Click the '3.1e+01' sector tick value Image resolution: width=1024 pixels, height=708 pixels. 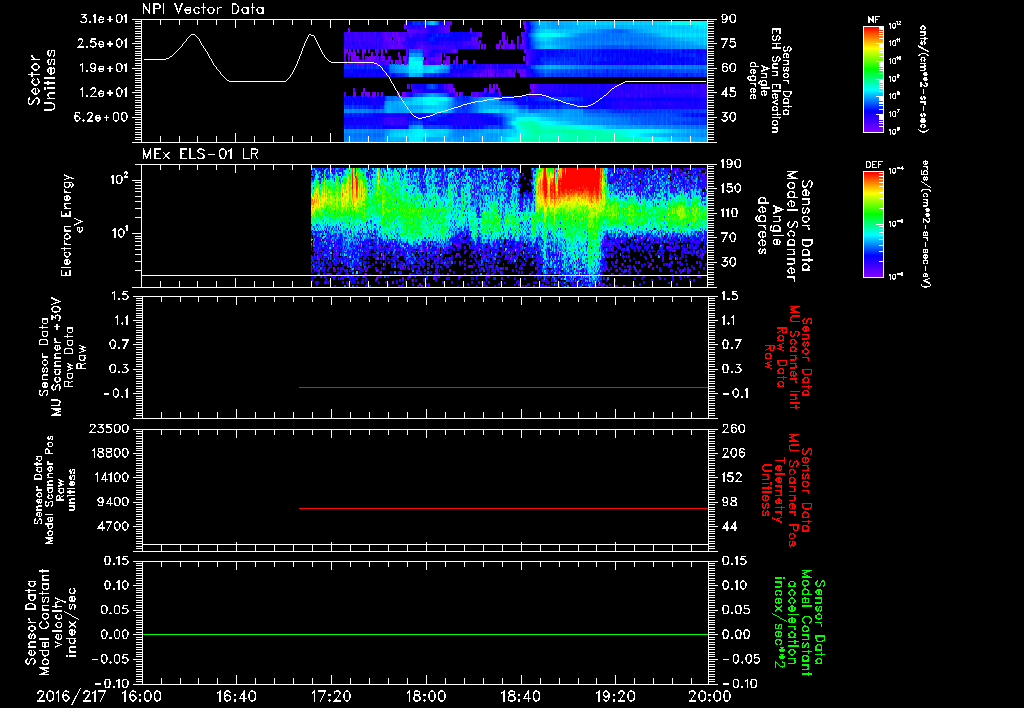coord(104,19)
